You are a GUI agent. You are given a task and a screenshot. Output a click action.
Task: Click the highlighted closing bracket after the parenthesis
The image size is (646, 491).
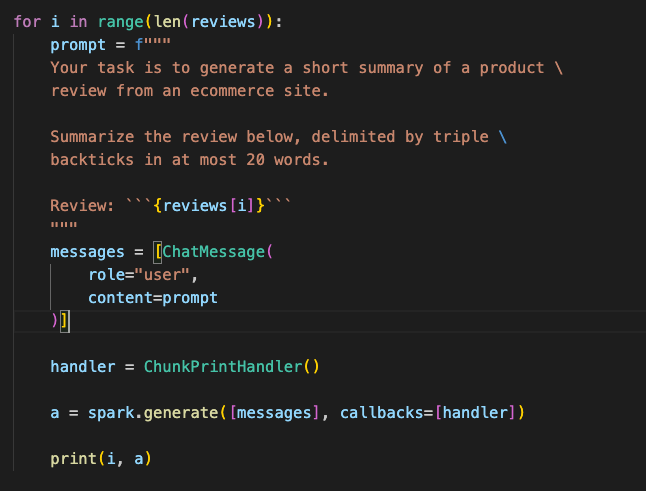pos(65,321)
